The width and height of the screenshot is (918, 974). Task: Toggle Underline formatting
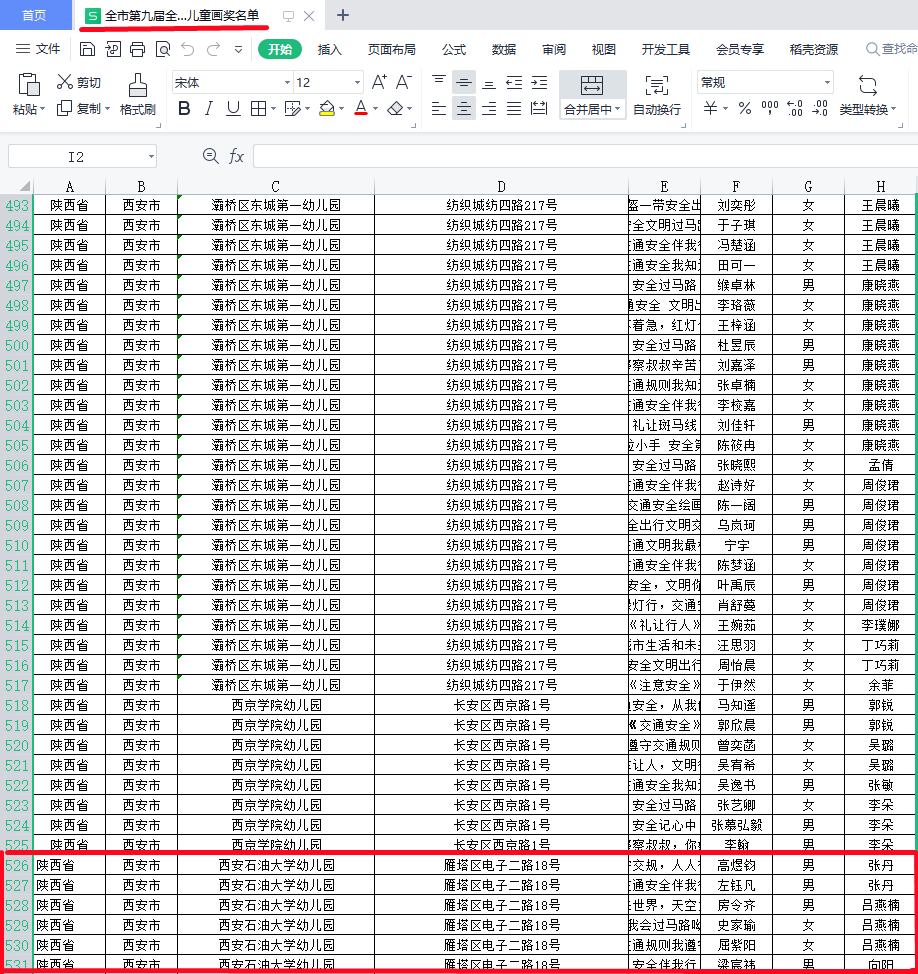pos(233,109)
